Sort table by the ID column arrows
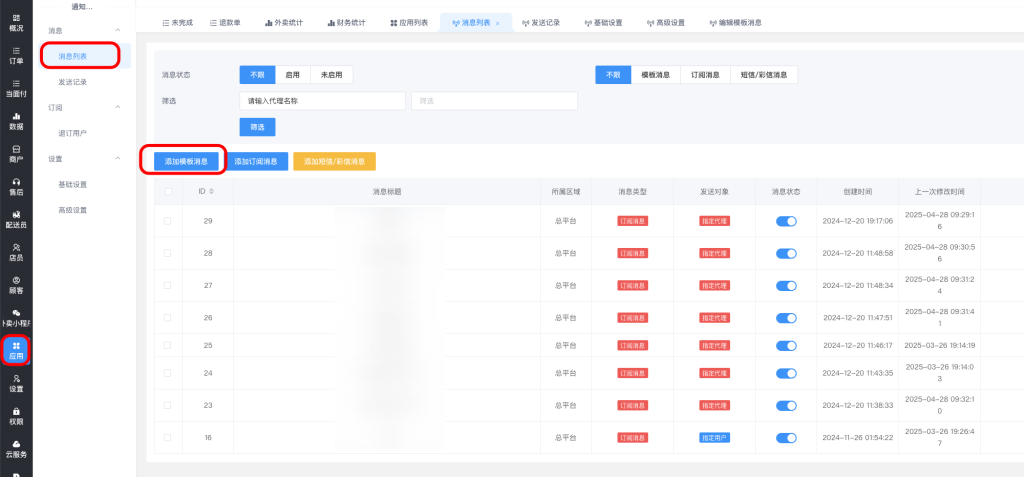 coord(211,191)
